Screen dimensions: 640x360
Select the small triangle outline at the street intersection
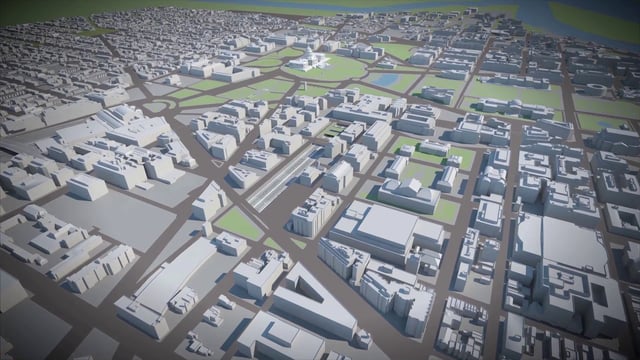tap(217, 163)
